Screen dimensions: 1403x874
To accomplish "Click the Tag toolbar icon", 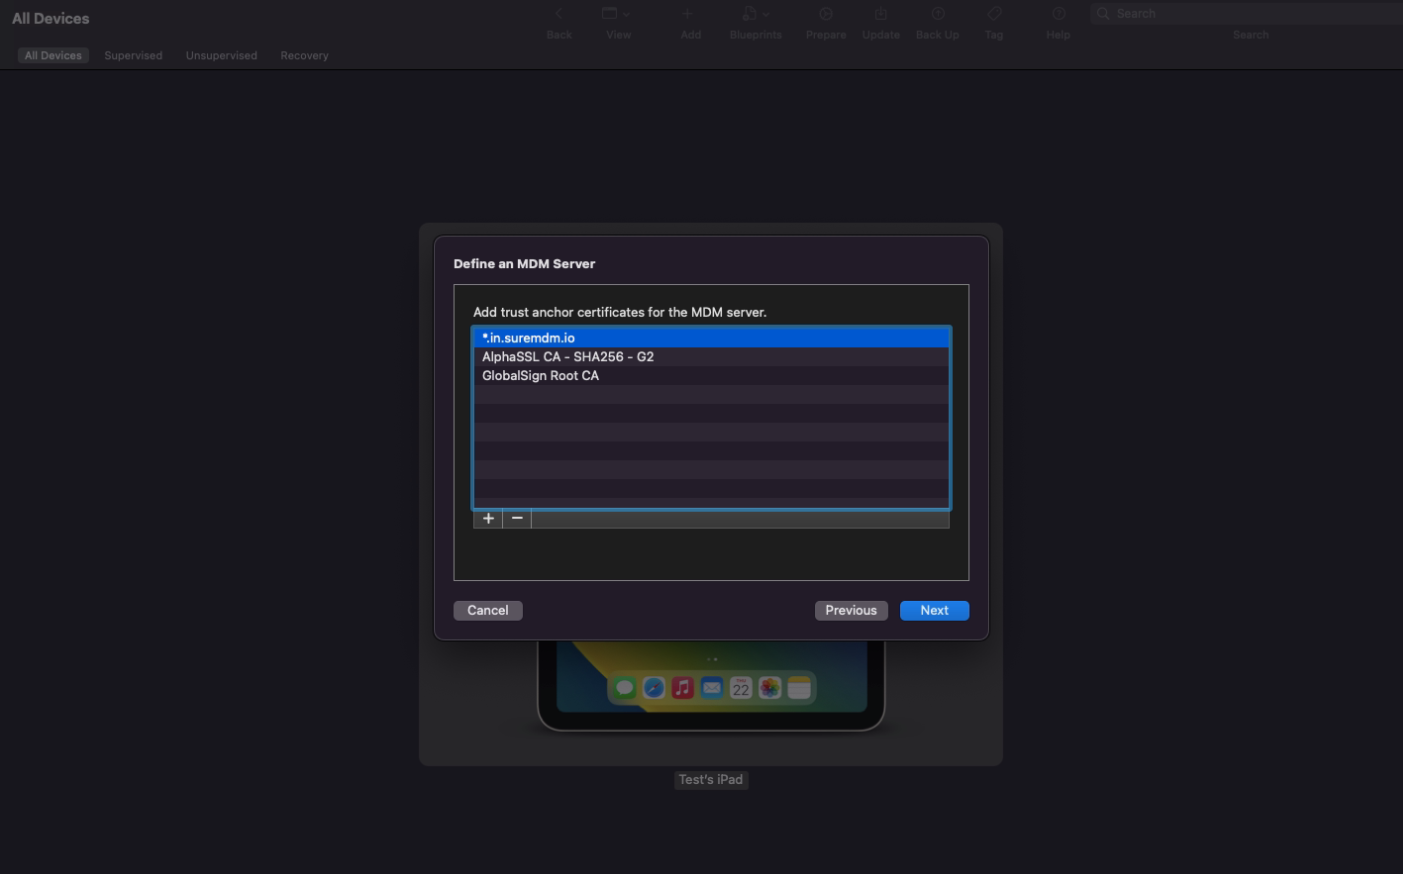I will pyautogui.click(x=994, y=14).
